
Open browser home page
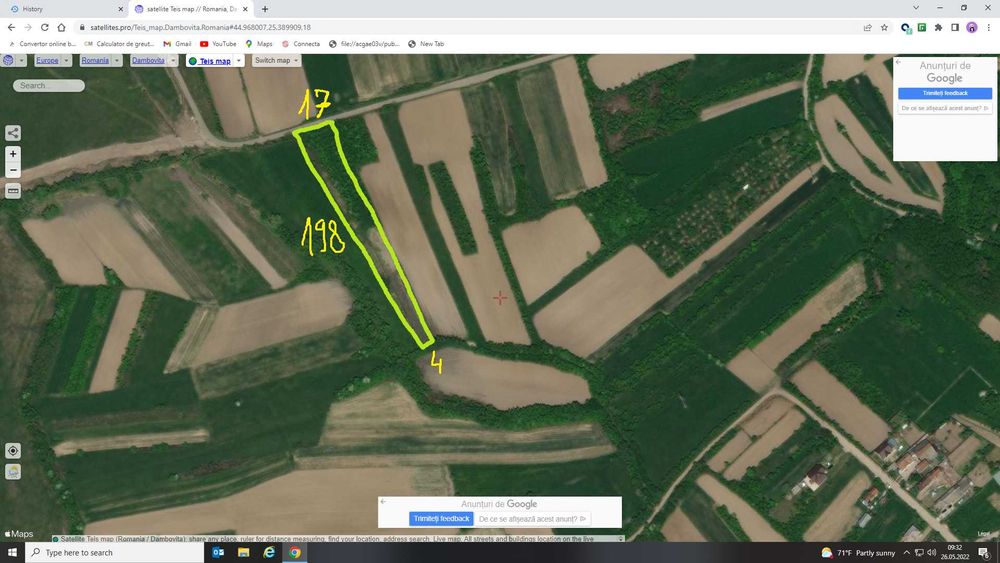point(61,27)
